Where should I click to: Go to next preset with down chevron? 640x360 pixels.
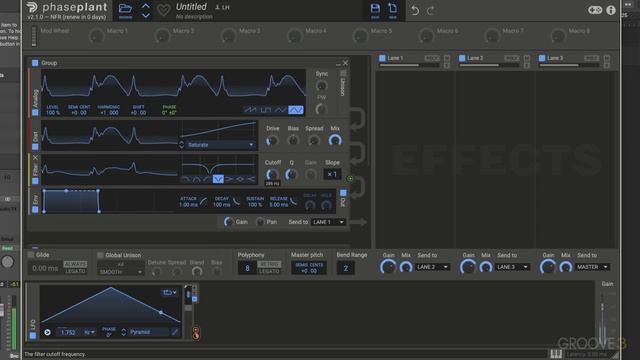click(x=146, y=16)
